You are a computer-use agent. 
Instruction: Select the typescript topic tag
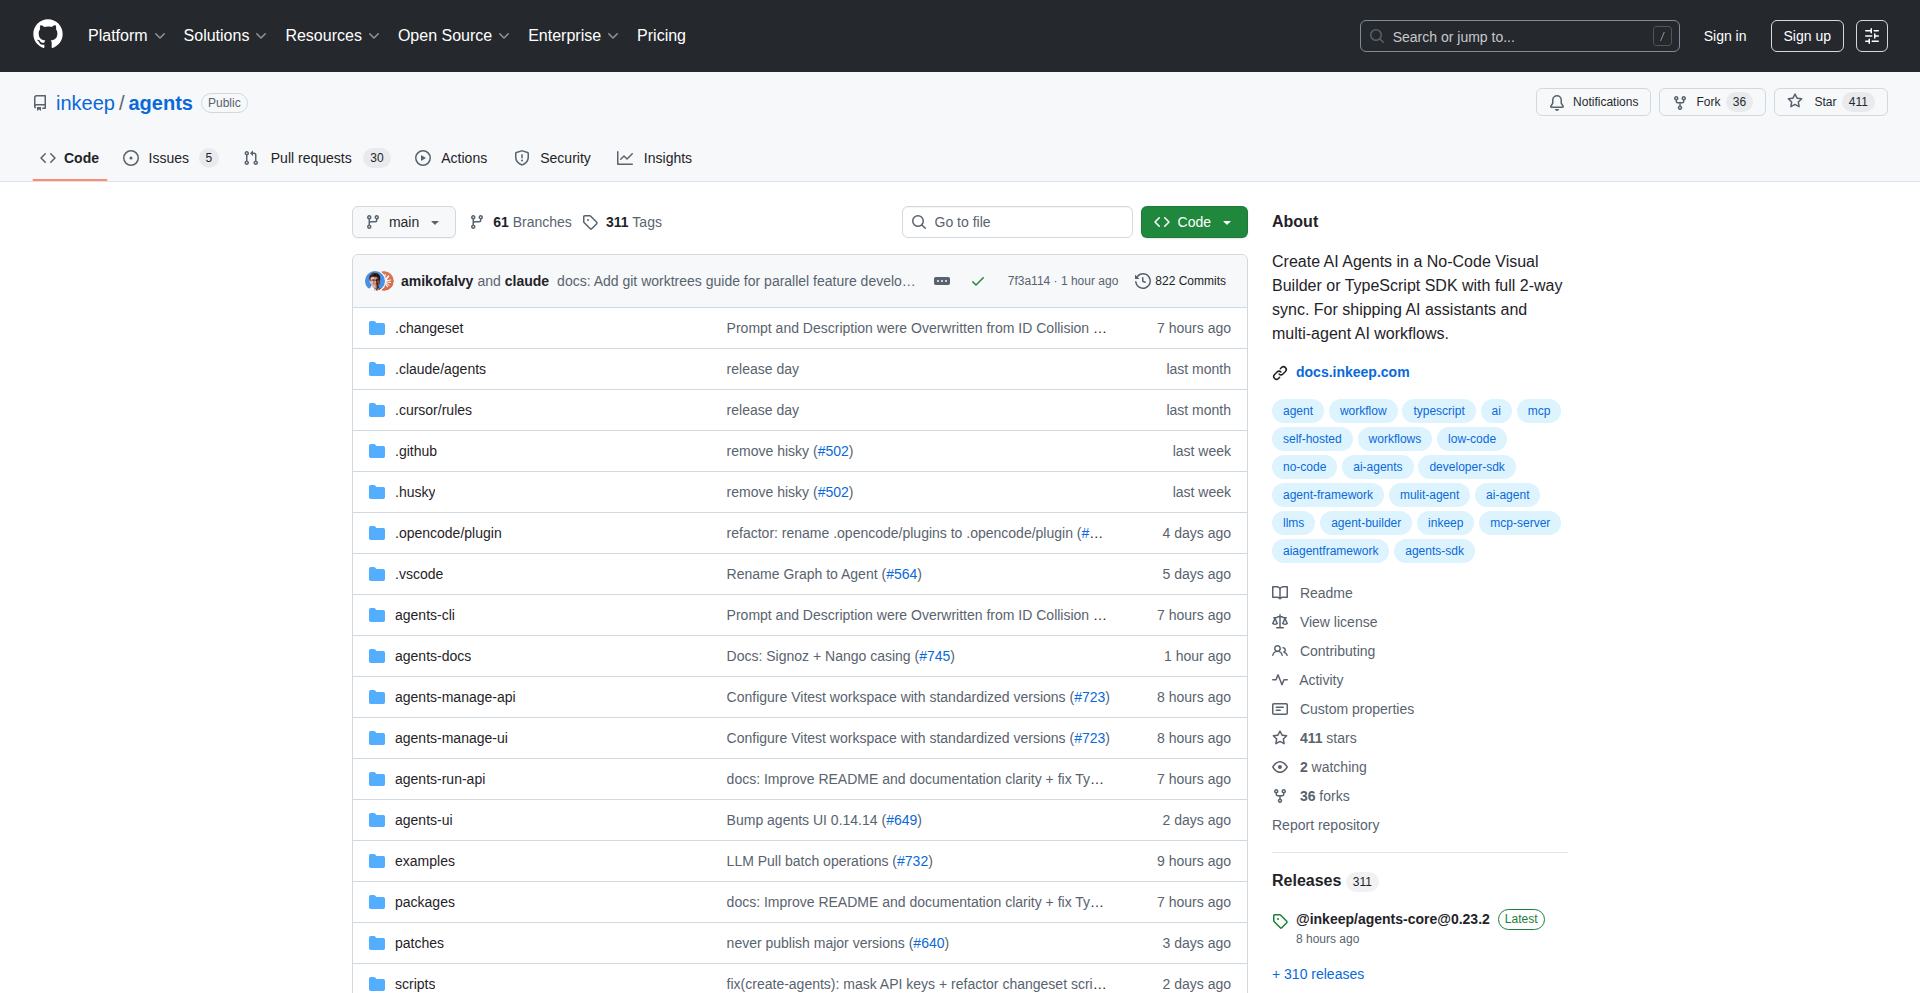1438,411
